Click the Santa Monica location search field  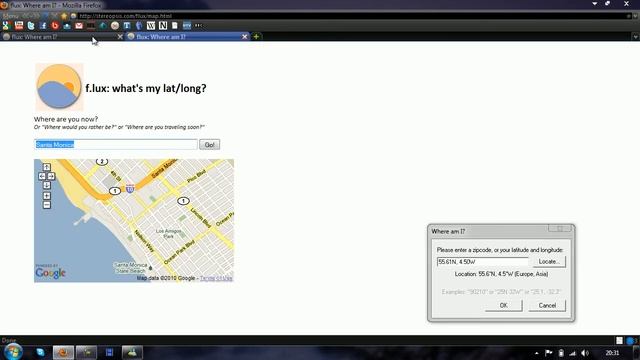[x=116, y=144]
